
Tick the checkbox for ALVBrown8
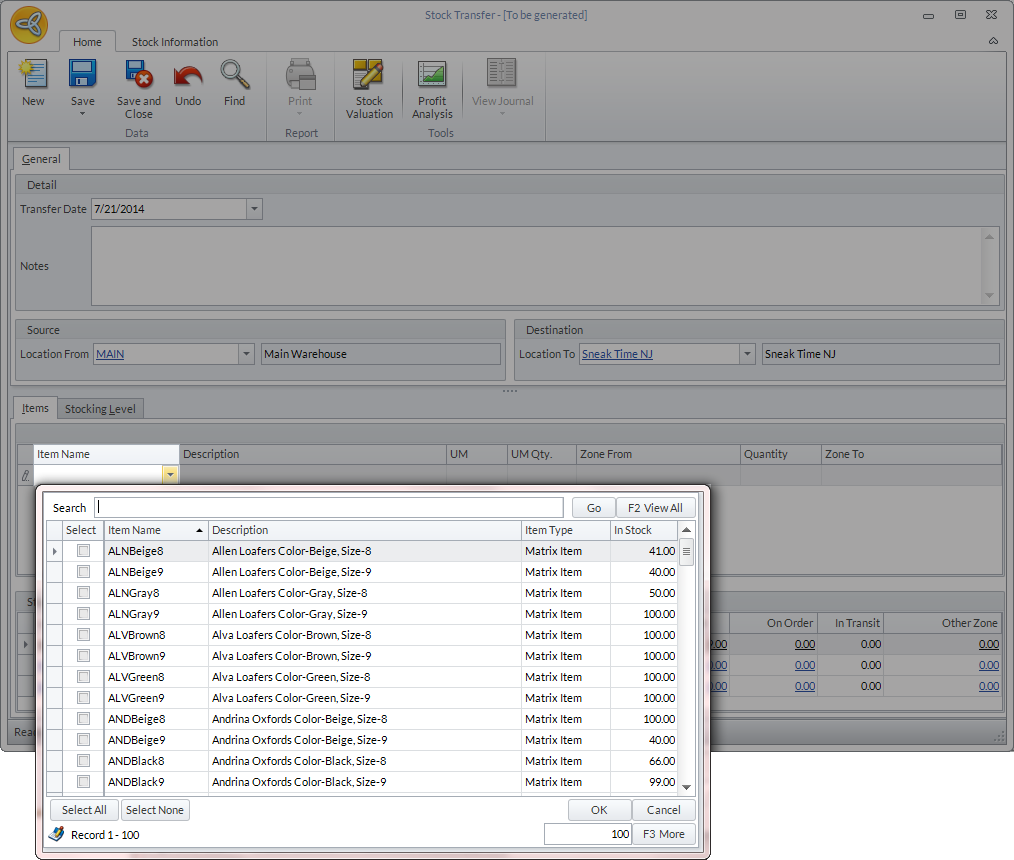click(x=84, y=635)
